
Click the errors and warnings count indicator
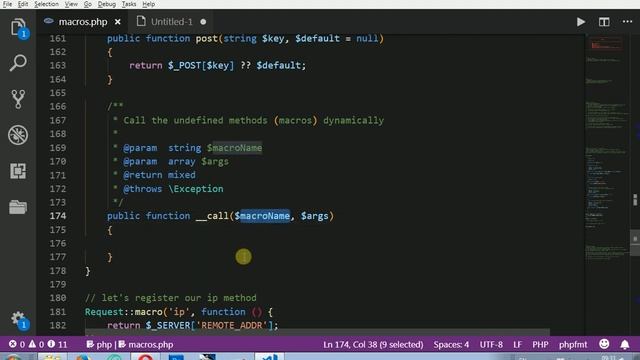click(x=38, y=344)
